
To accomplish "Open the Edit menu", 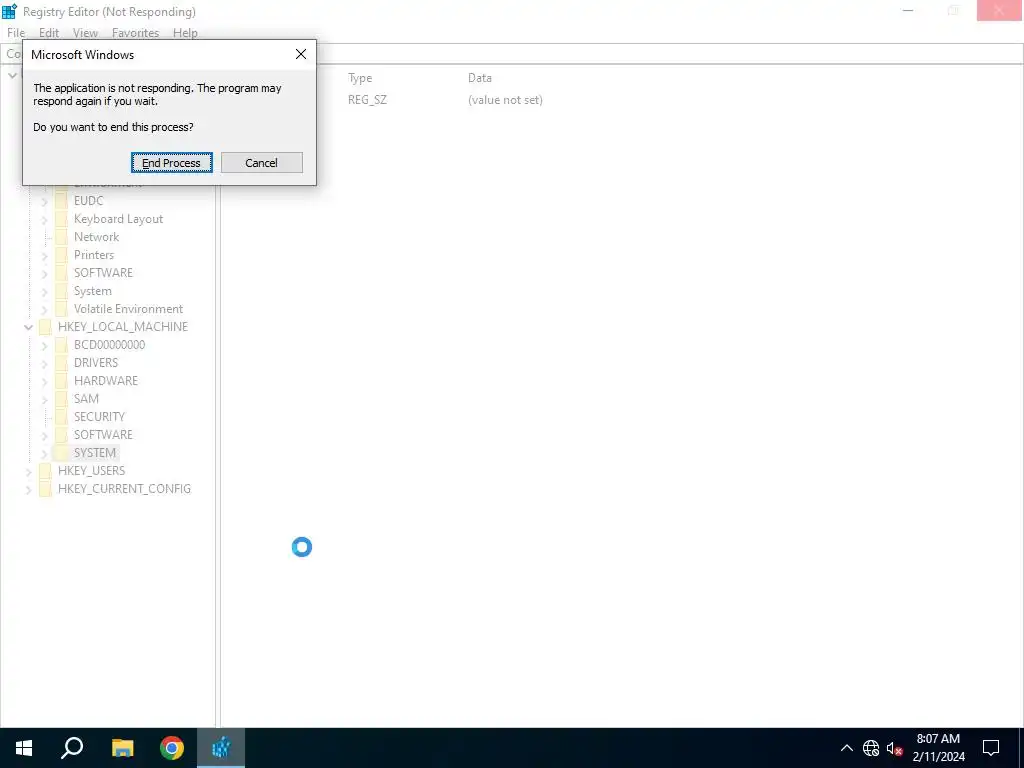I will click(48, 33).
